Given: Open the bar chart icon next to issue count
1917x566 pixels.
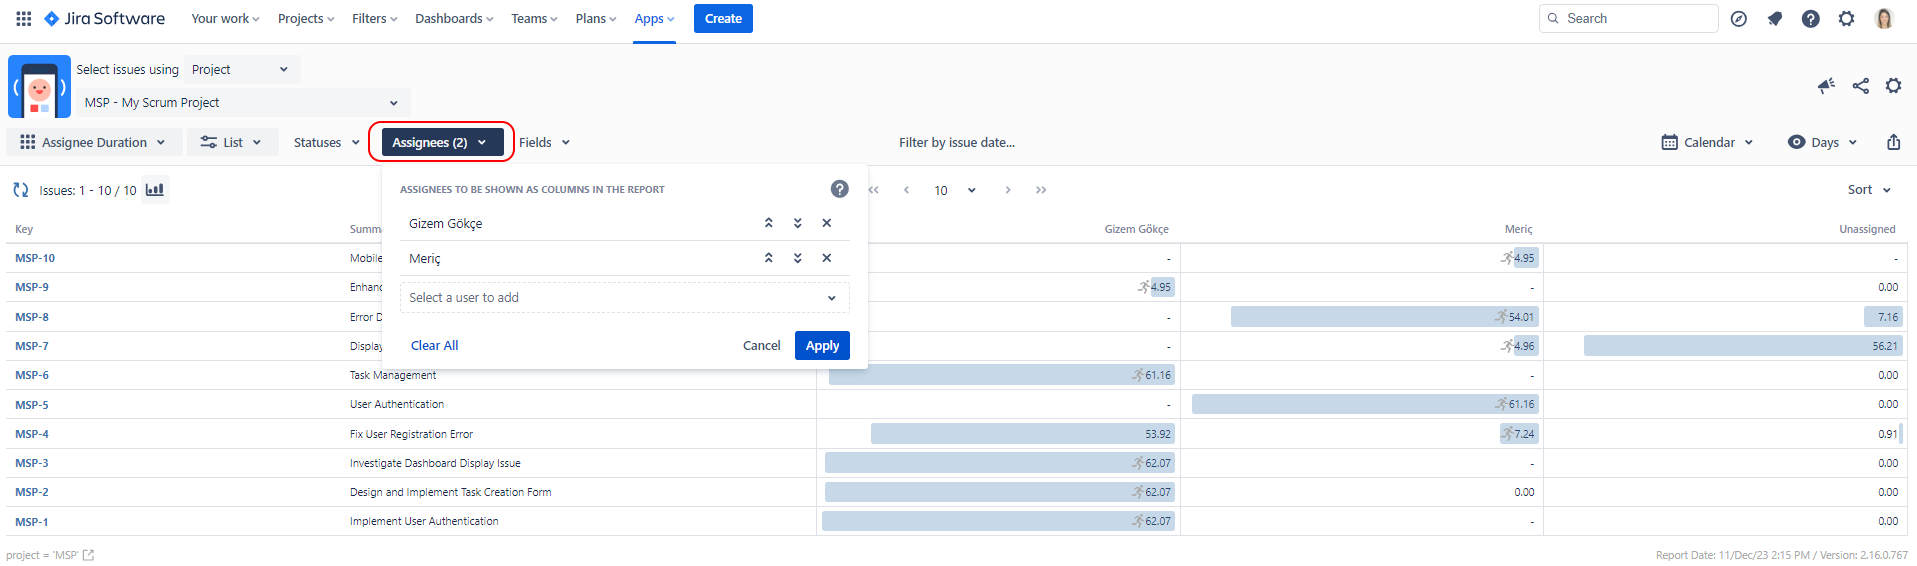Looking at the screenshot, I should pyautogui.click(x=155, y=190).
